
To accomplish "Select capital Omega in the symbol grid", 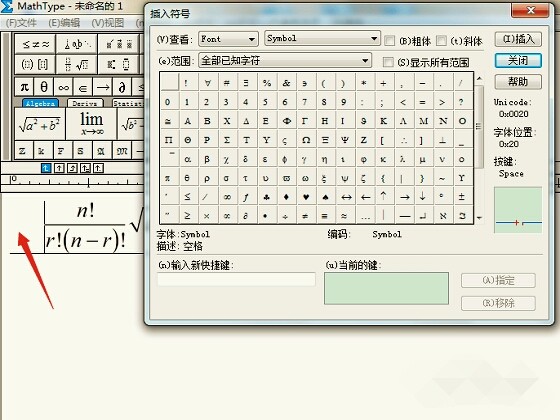I will (x=305, y=140).
